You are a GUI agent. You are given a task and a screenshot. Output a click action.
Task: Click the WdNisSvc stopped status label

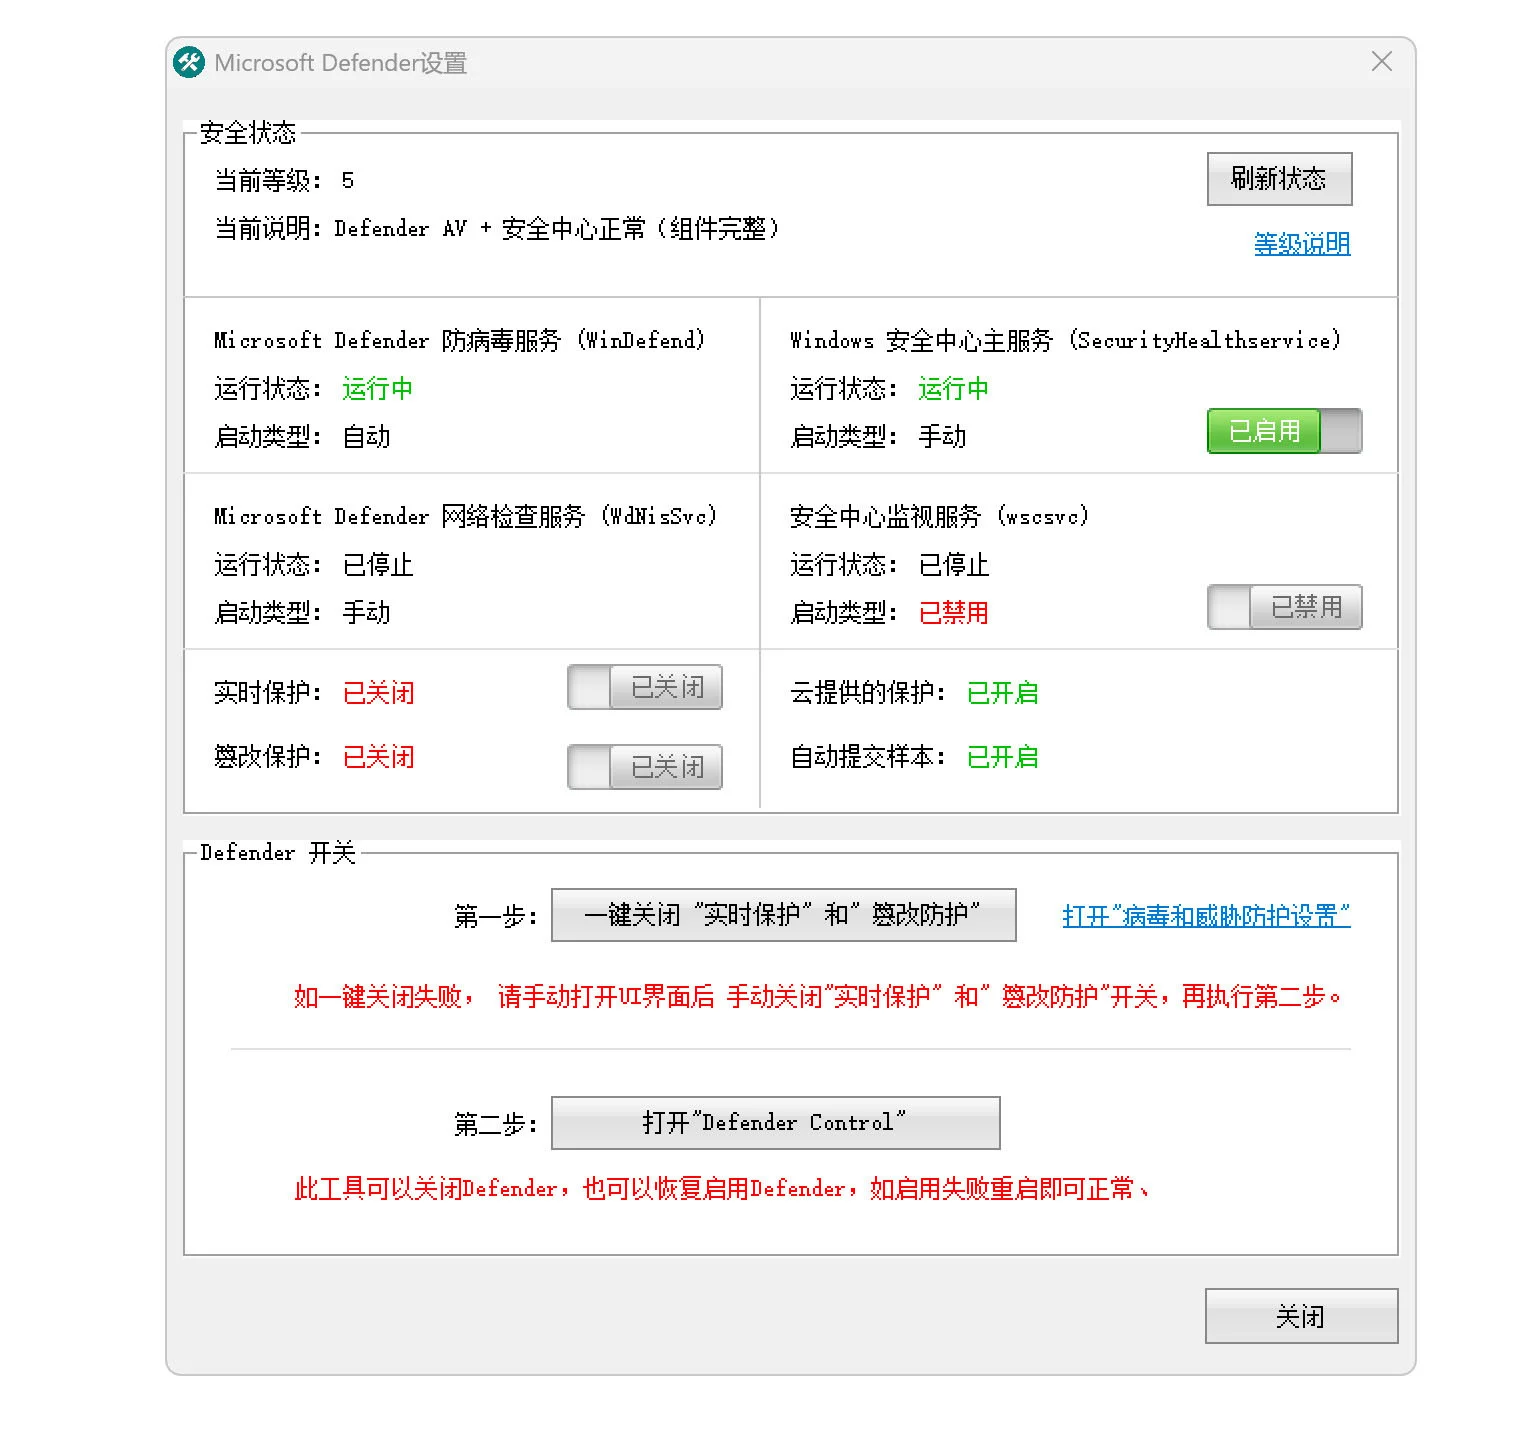click(377, 565)
